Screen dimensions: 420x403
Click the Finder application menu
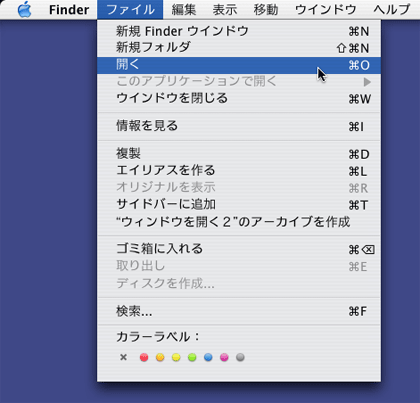69,10
